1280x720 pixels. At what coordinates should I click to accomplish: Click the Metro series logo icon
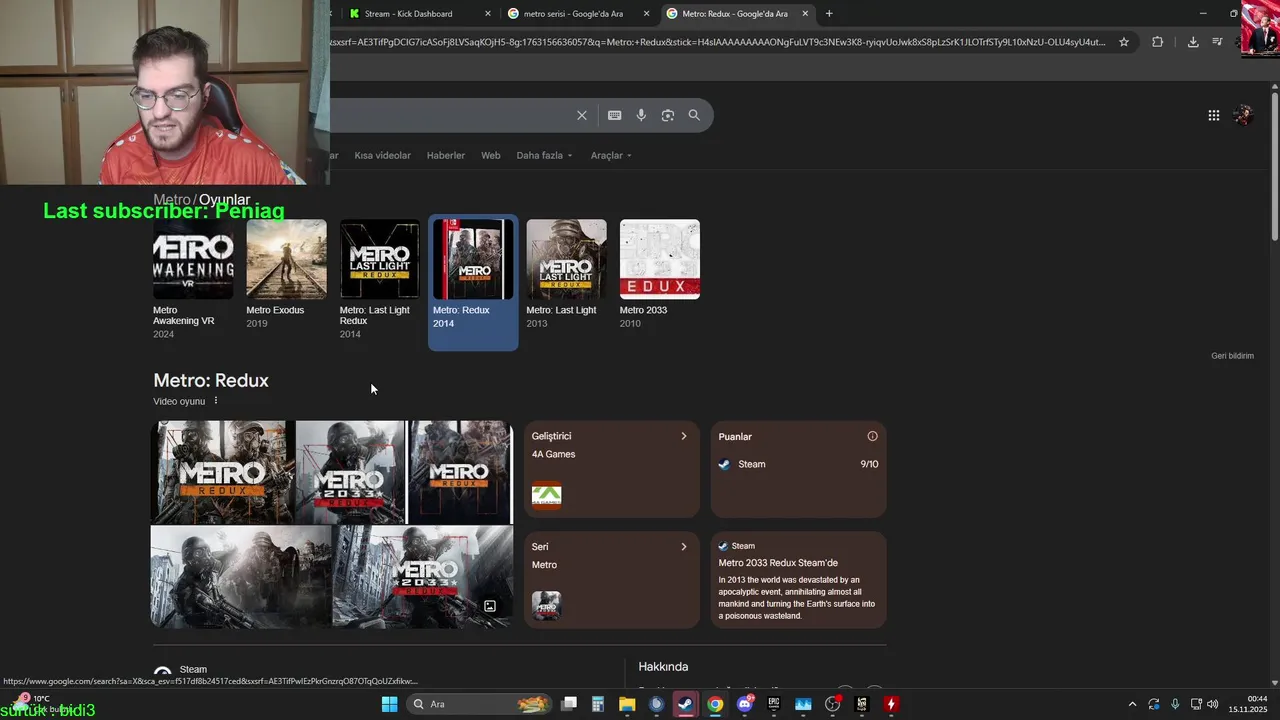[x=546, y=606]
